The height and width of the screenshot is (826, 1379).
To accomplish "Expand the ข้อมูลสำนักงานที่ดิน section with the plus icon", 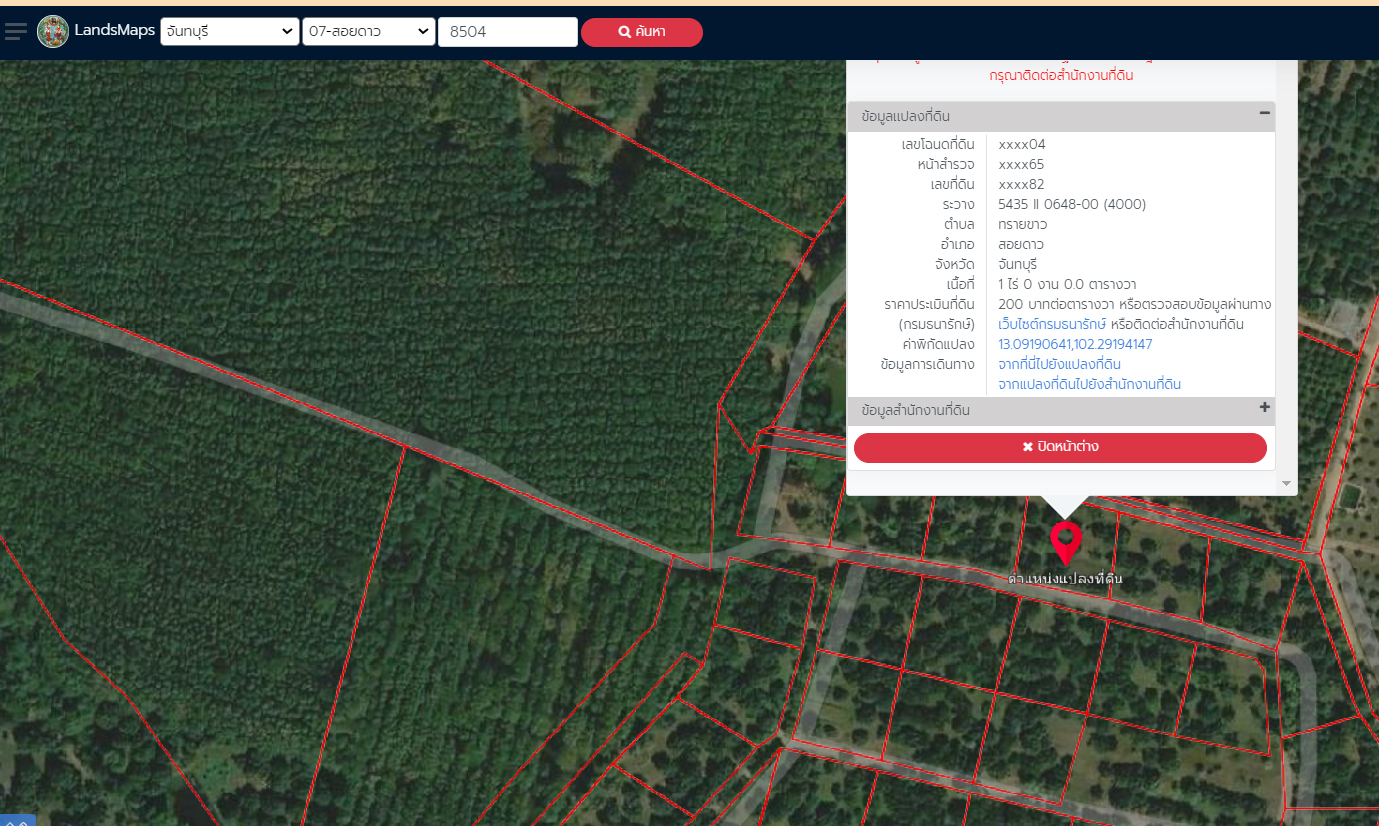I will tap(1264, 408).
